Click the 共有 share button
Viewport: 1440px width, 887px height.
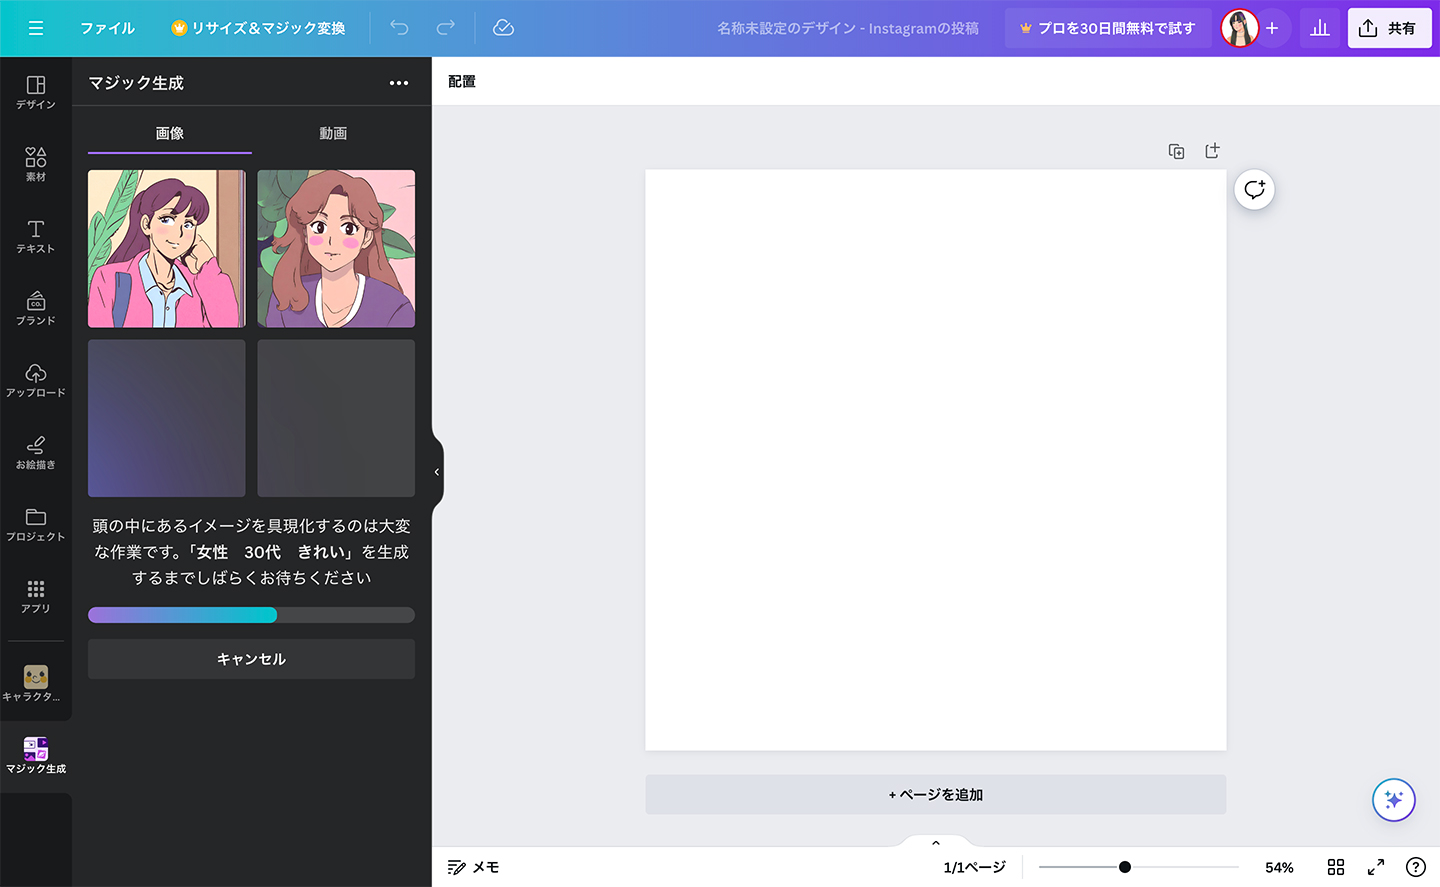[1389, 28]
